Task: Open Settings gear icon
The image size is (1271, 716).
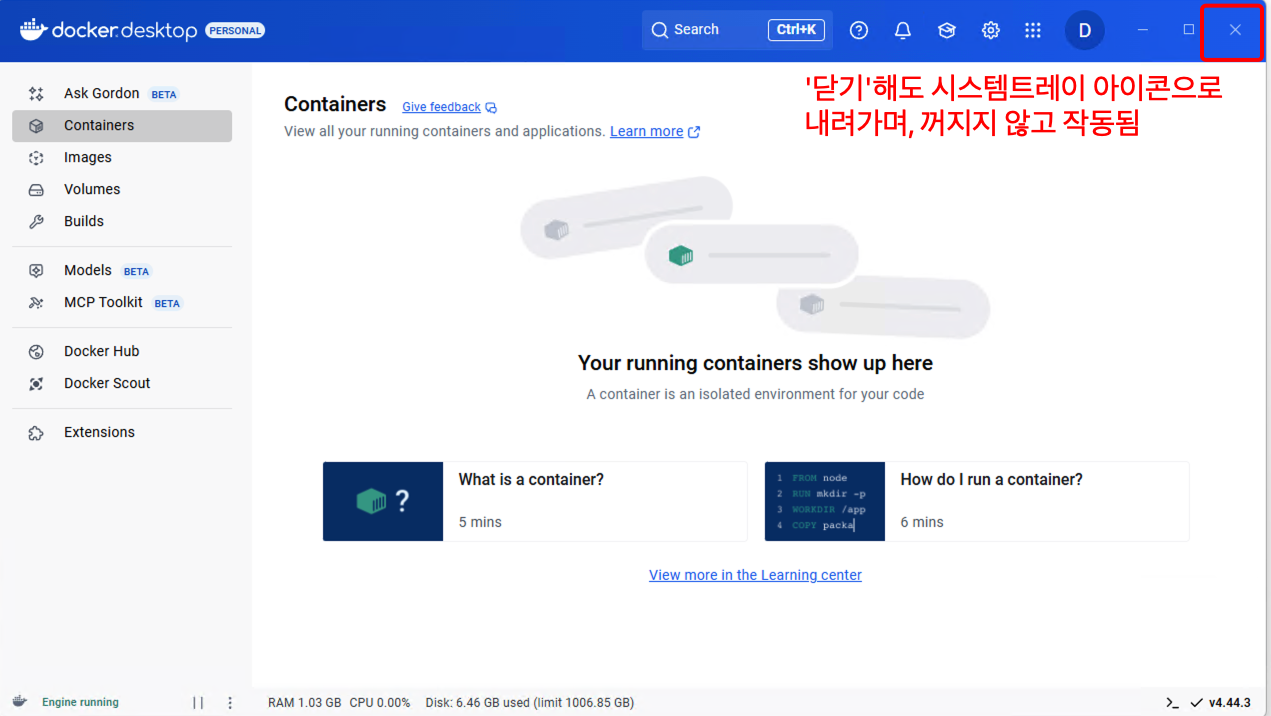Action: [991, 30]
